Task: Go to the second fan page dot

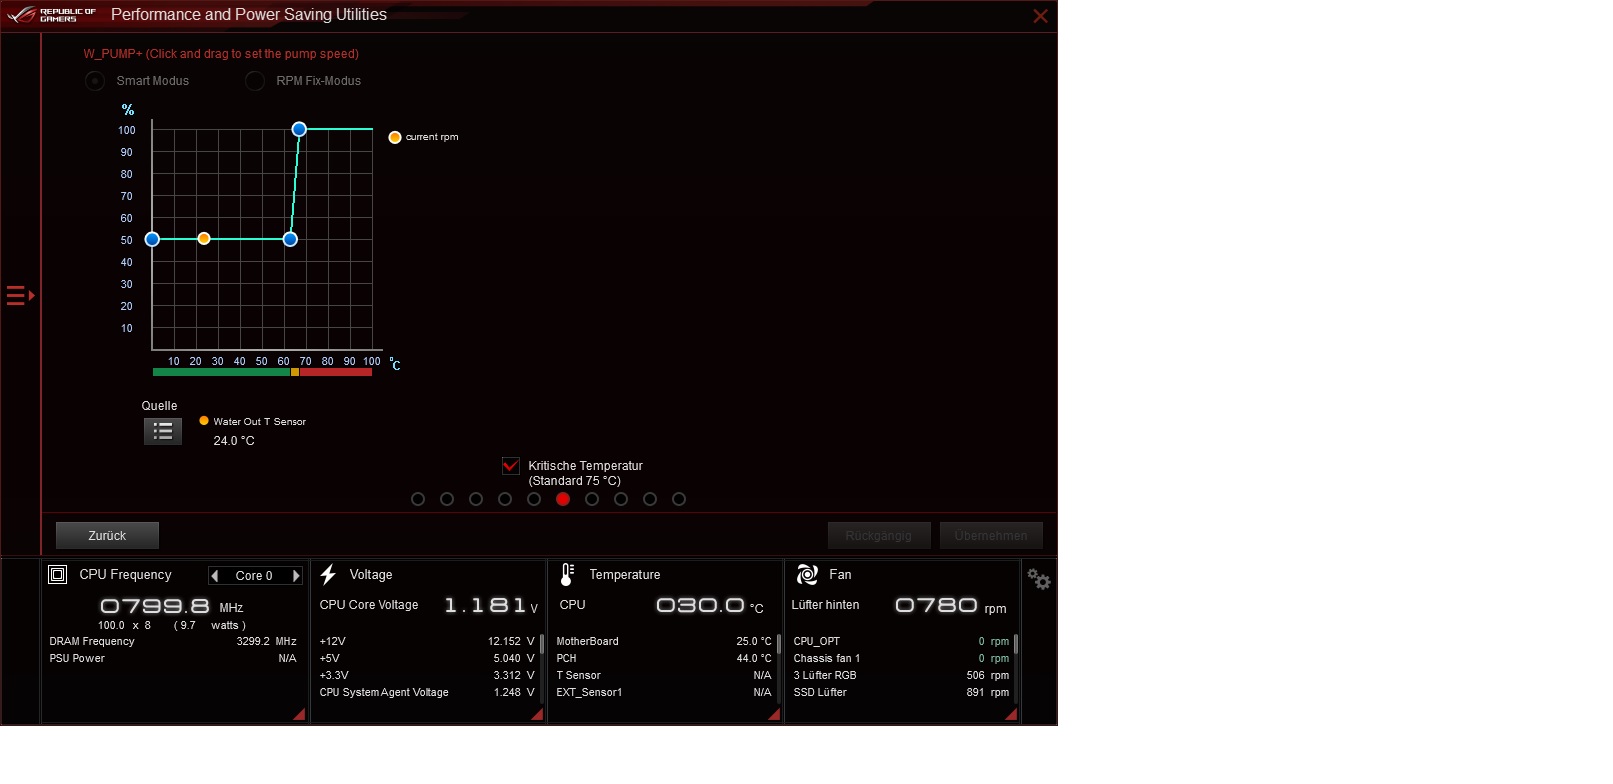Action: [447, 499]
